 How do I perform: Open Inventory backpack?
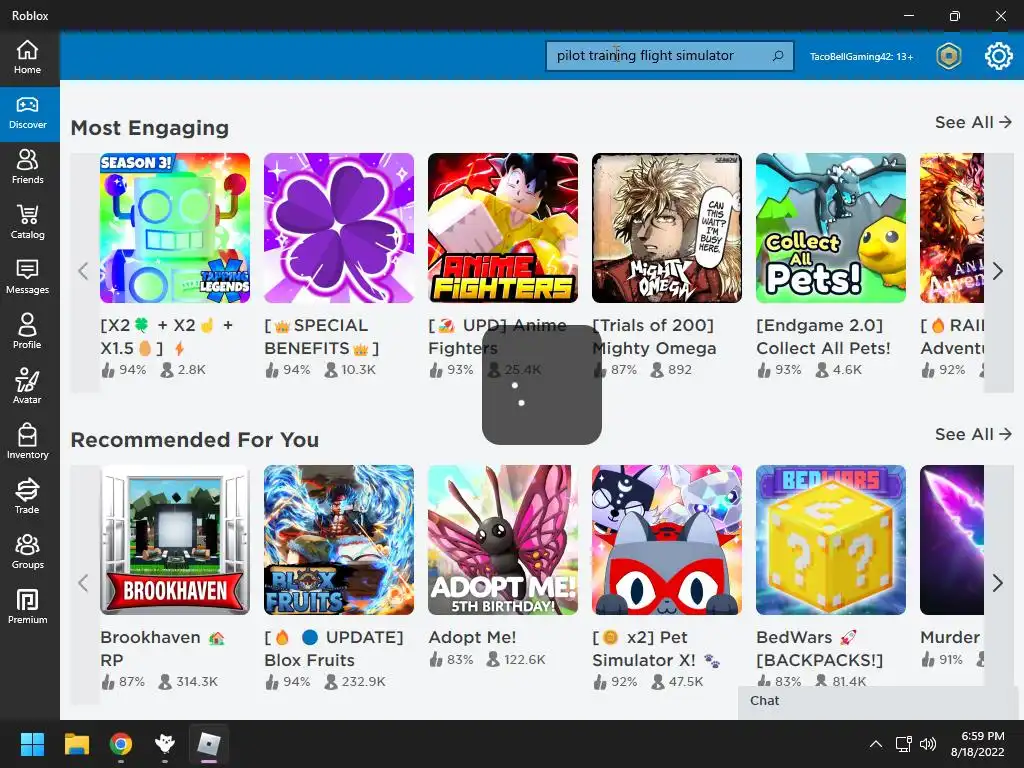tap(27, 442)
